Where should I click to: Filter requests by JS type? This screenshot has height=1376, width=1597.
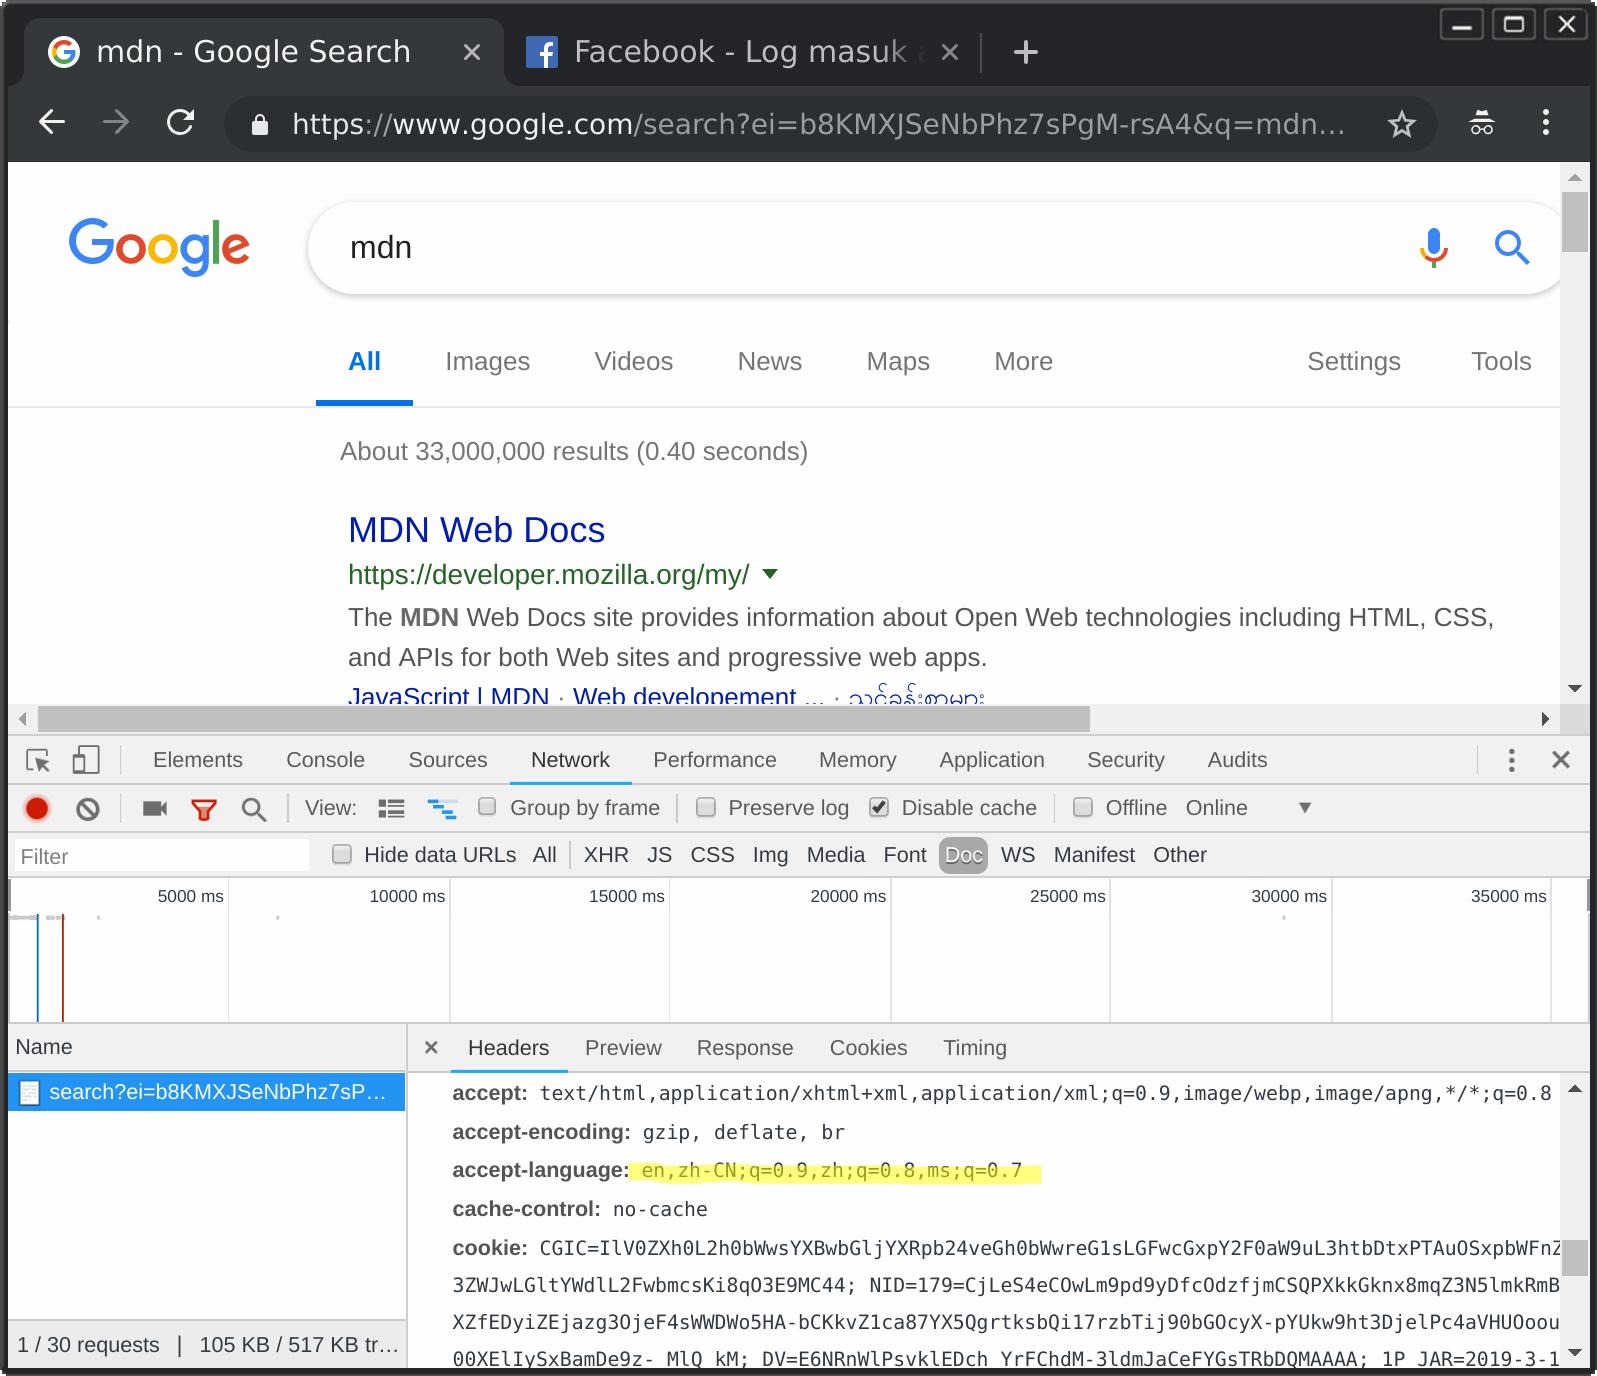tap(659, 855)
